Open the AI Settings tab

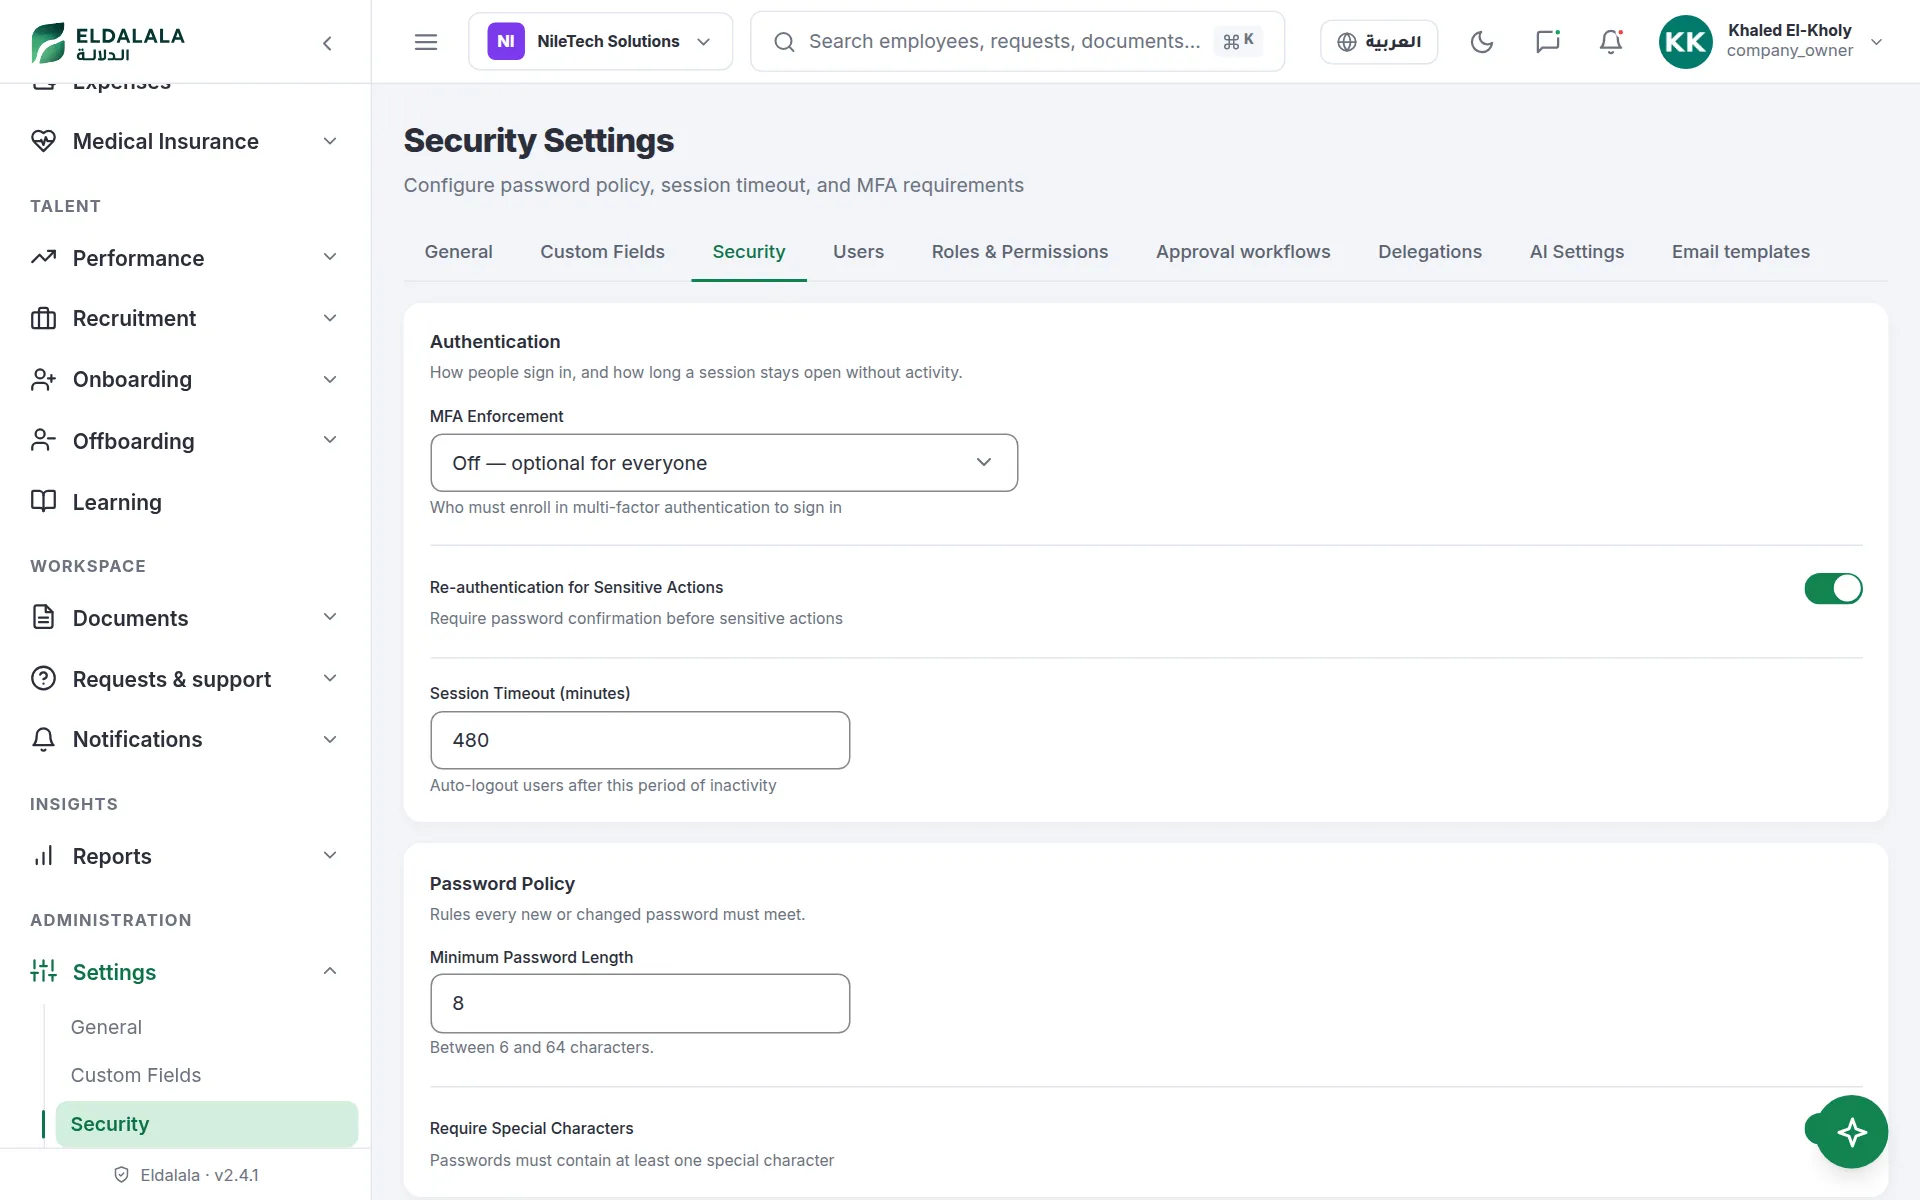click(1577, 252)
